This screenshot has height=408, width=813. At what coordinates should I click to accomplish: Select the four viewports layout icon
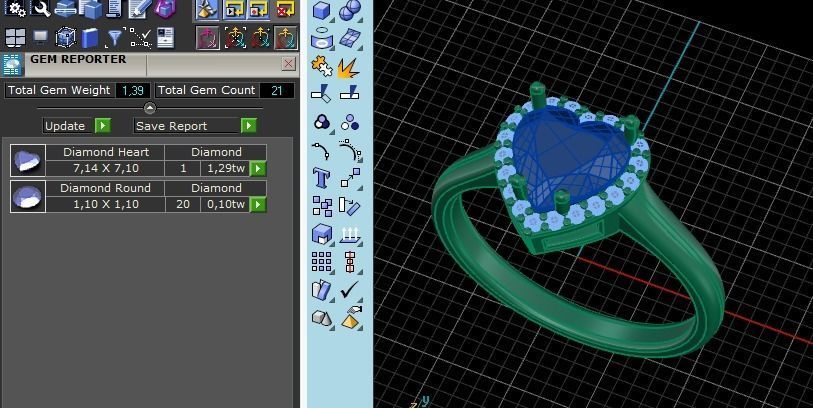[15, 37]
